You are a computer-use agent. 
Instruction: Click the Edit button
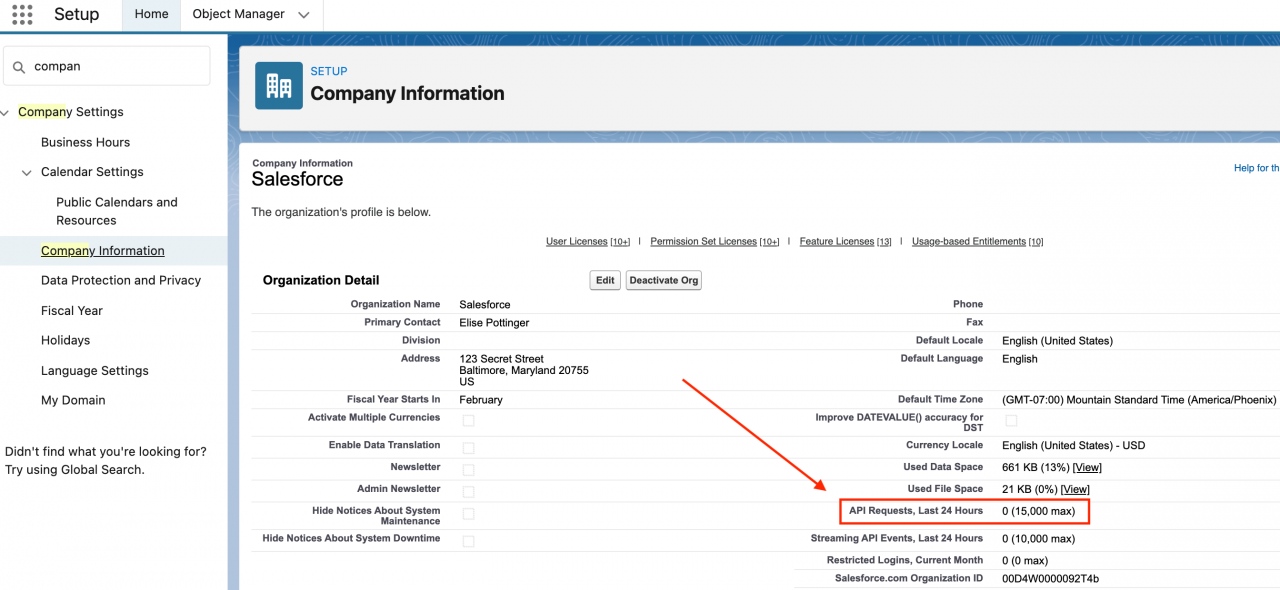click(604, 280)
